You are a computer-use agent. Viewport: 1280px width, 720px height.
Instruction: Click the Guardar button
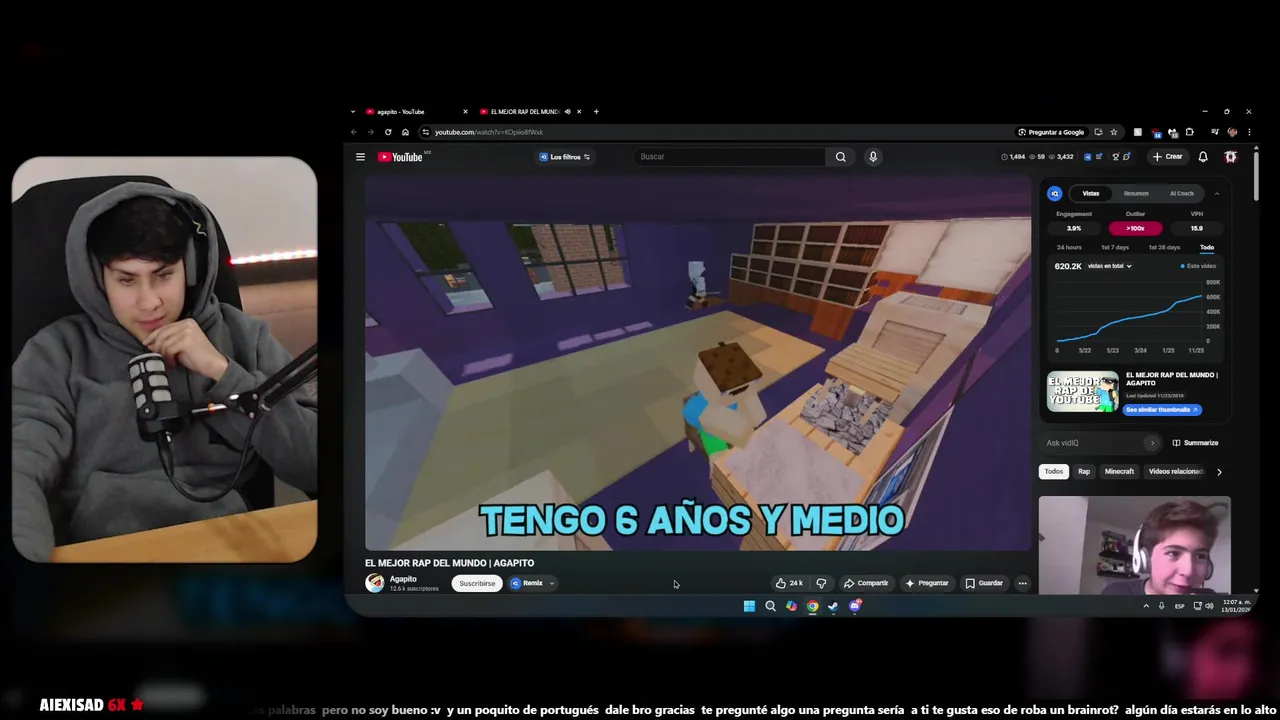pyautogui.click(x=984, y=583)
